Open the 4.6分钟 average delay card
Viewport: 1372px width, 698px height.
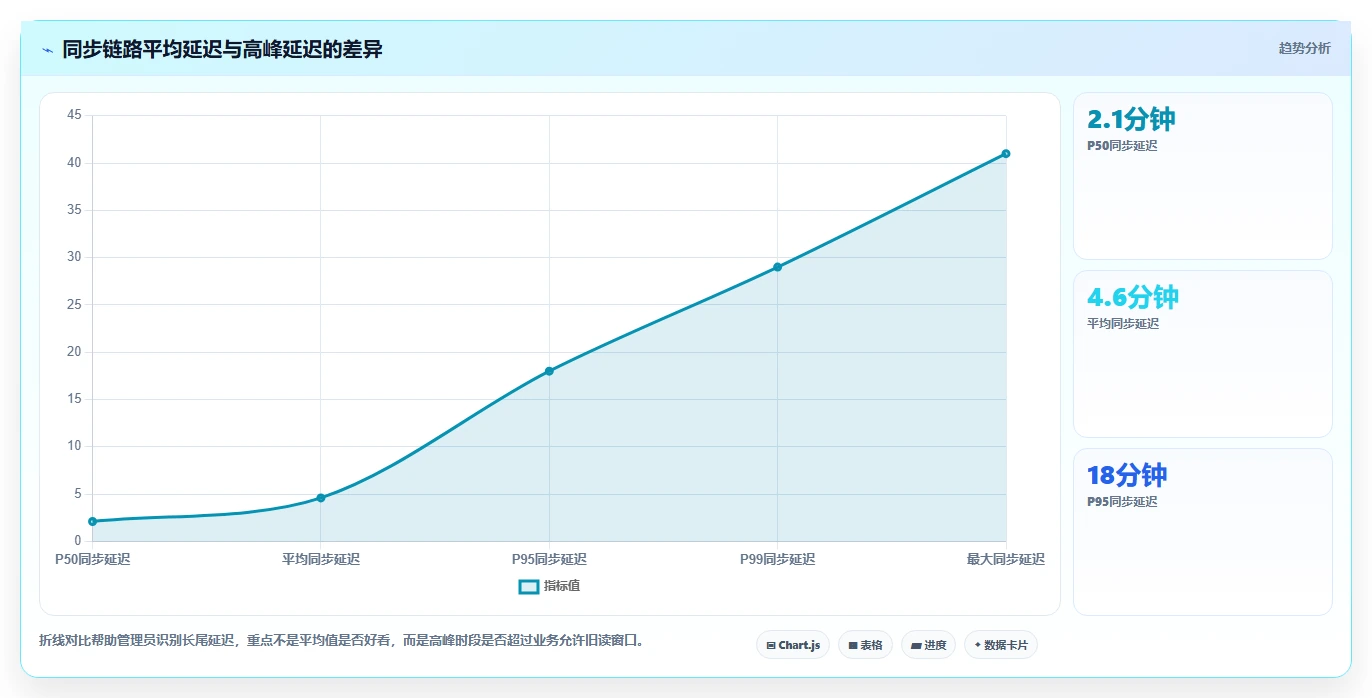tap(1202, 354)
